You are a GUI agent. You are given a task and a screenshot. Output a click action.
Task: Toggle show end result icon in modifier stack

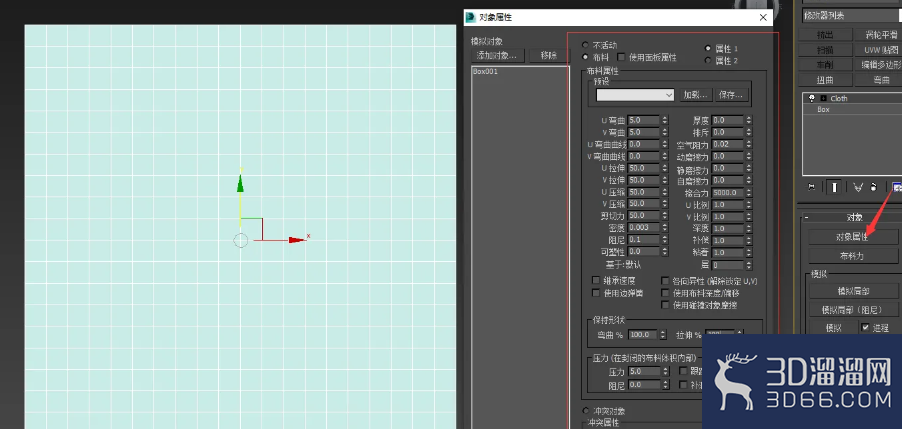835,187
